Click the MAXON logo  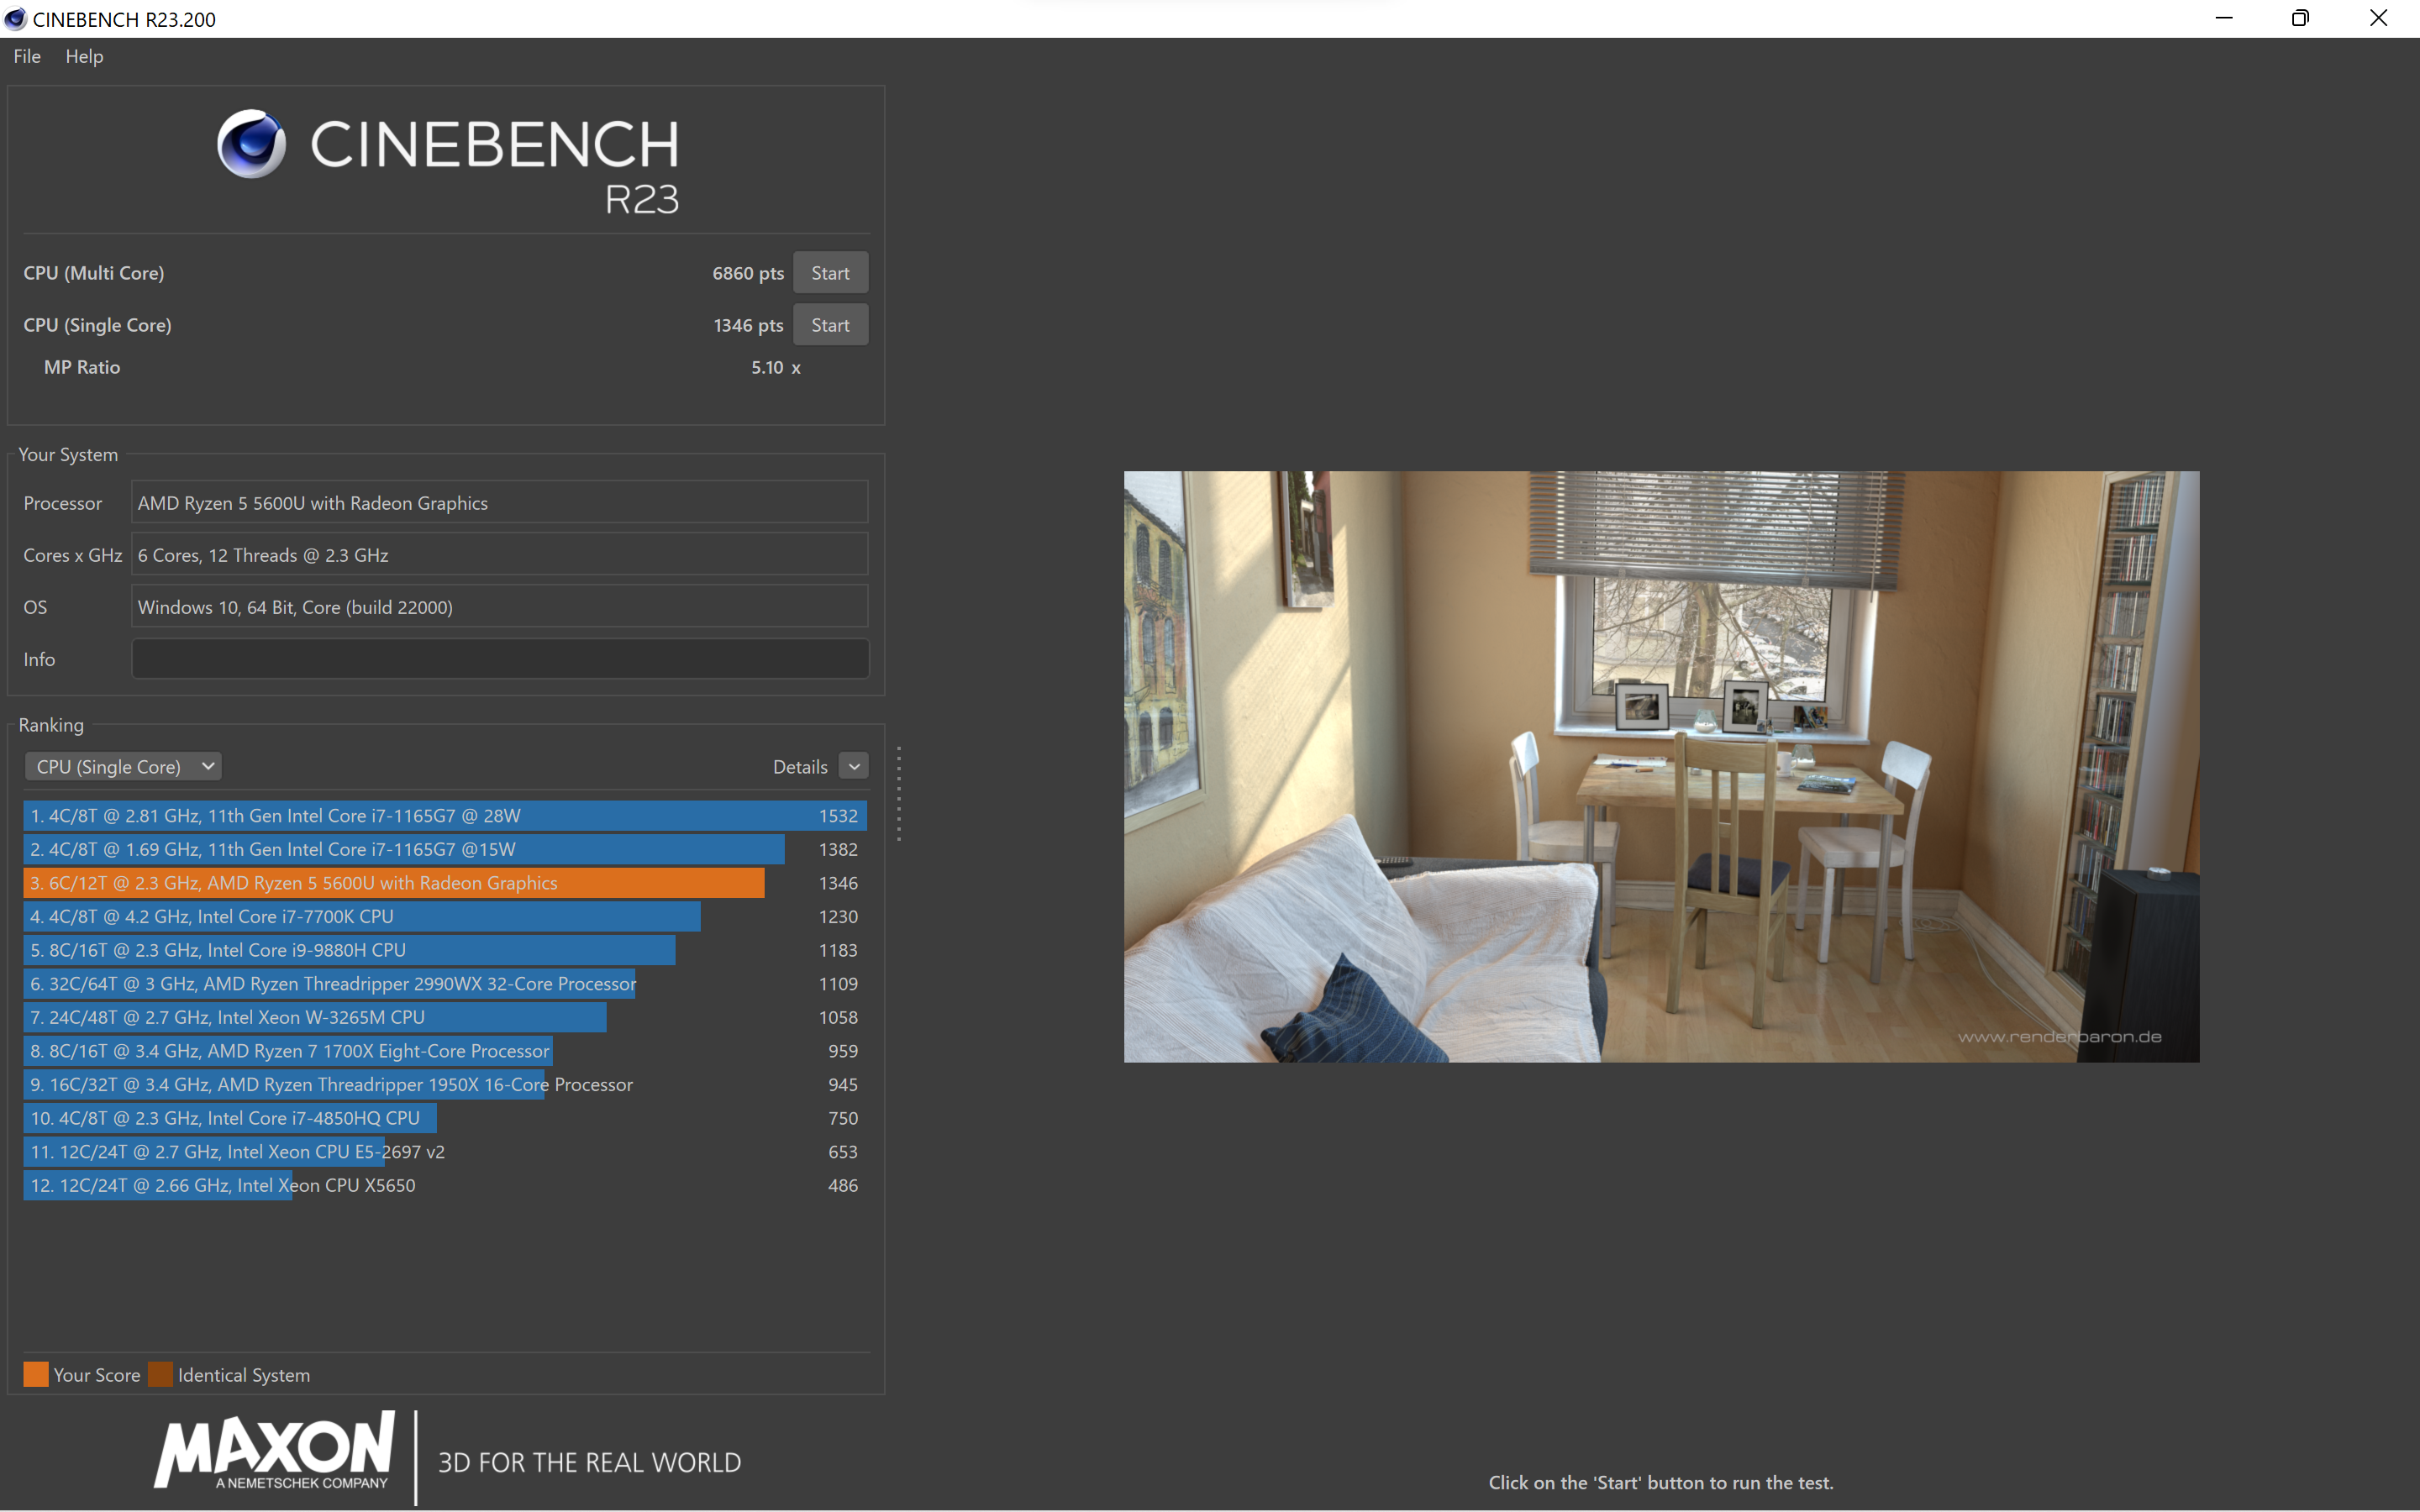[274, 1451]
